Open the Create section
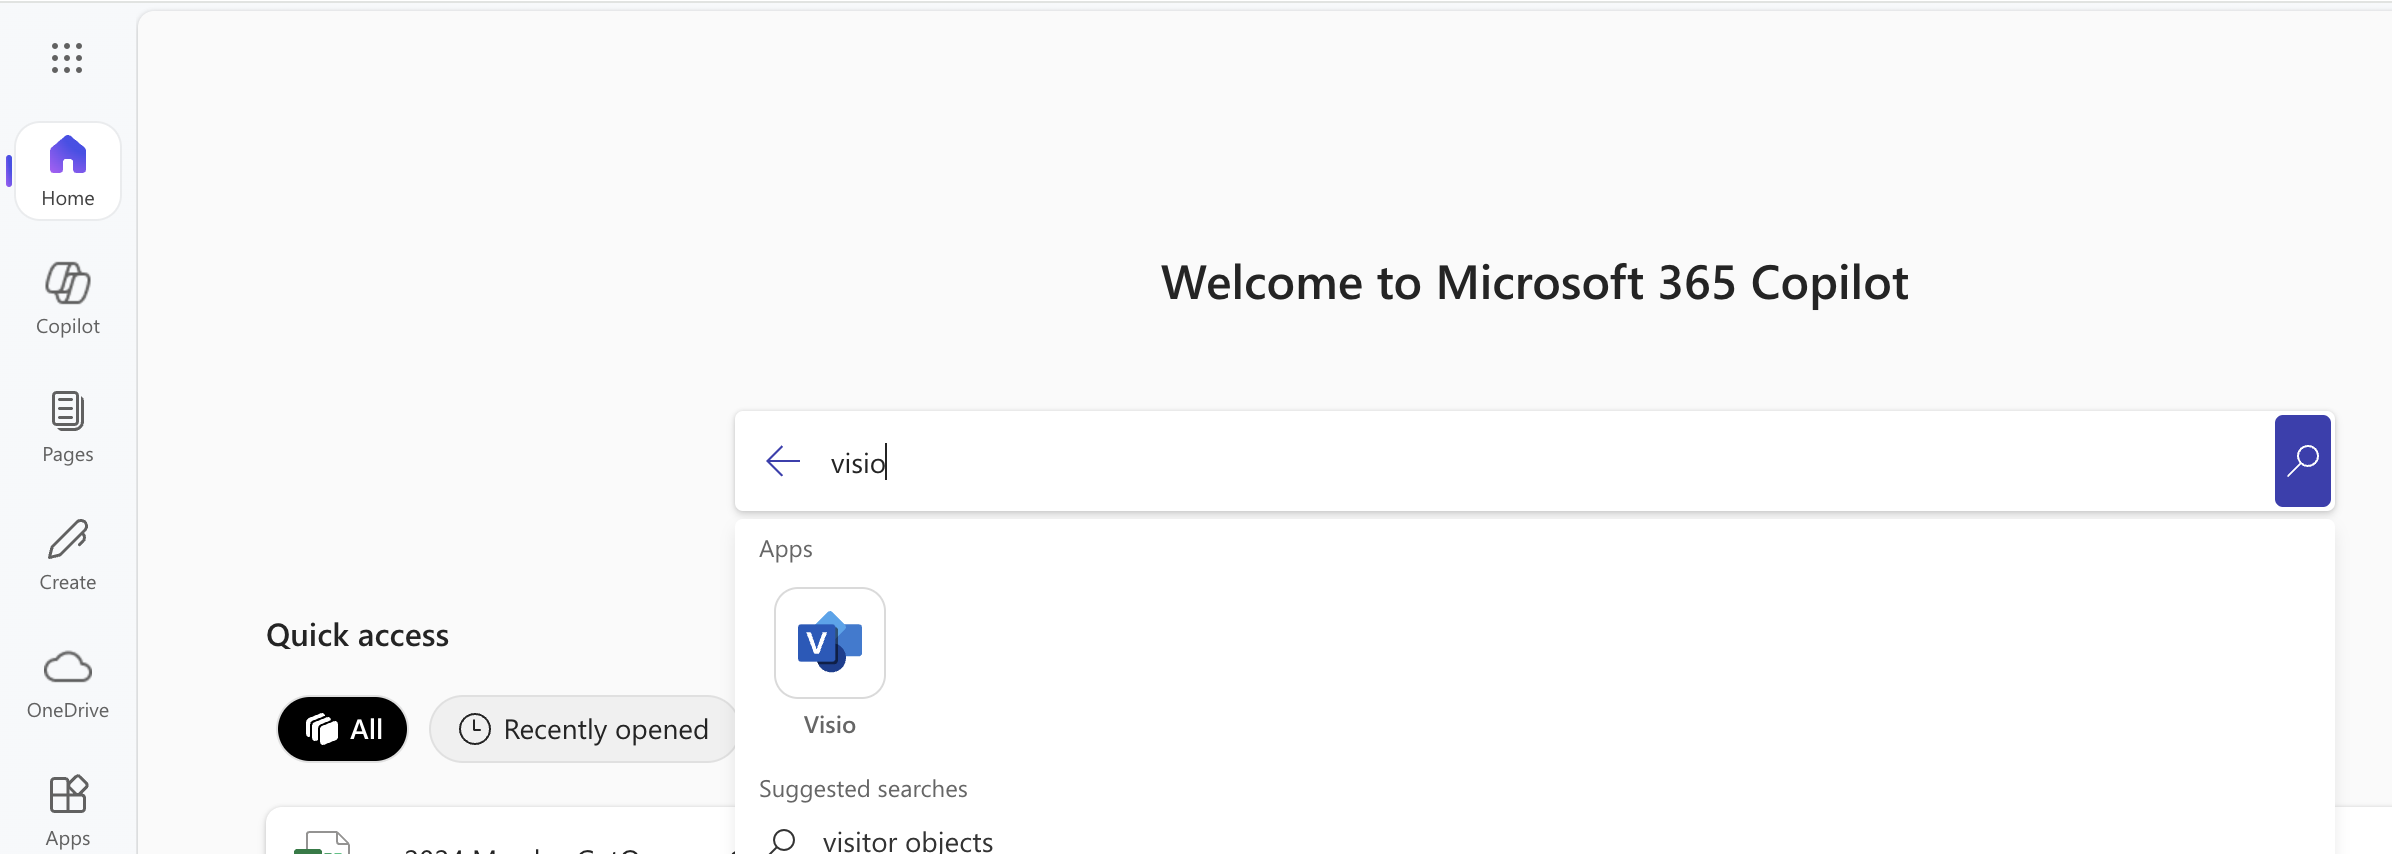Screen dimensions: 2392x854 coord(66,554)
